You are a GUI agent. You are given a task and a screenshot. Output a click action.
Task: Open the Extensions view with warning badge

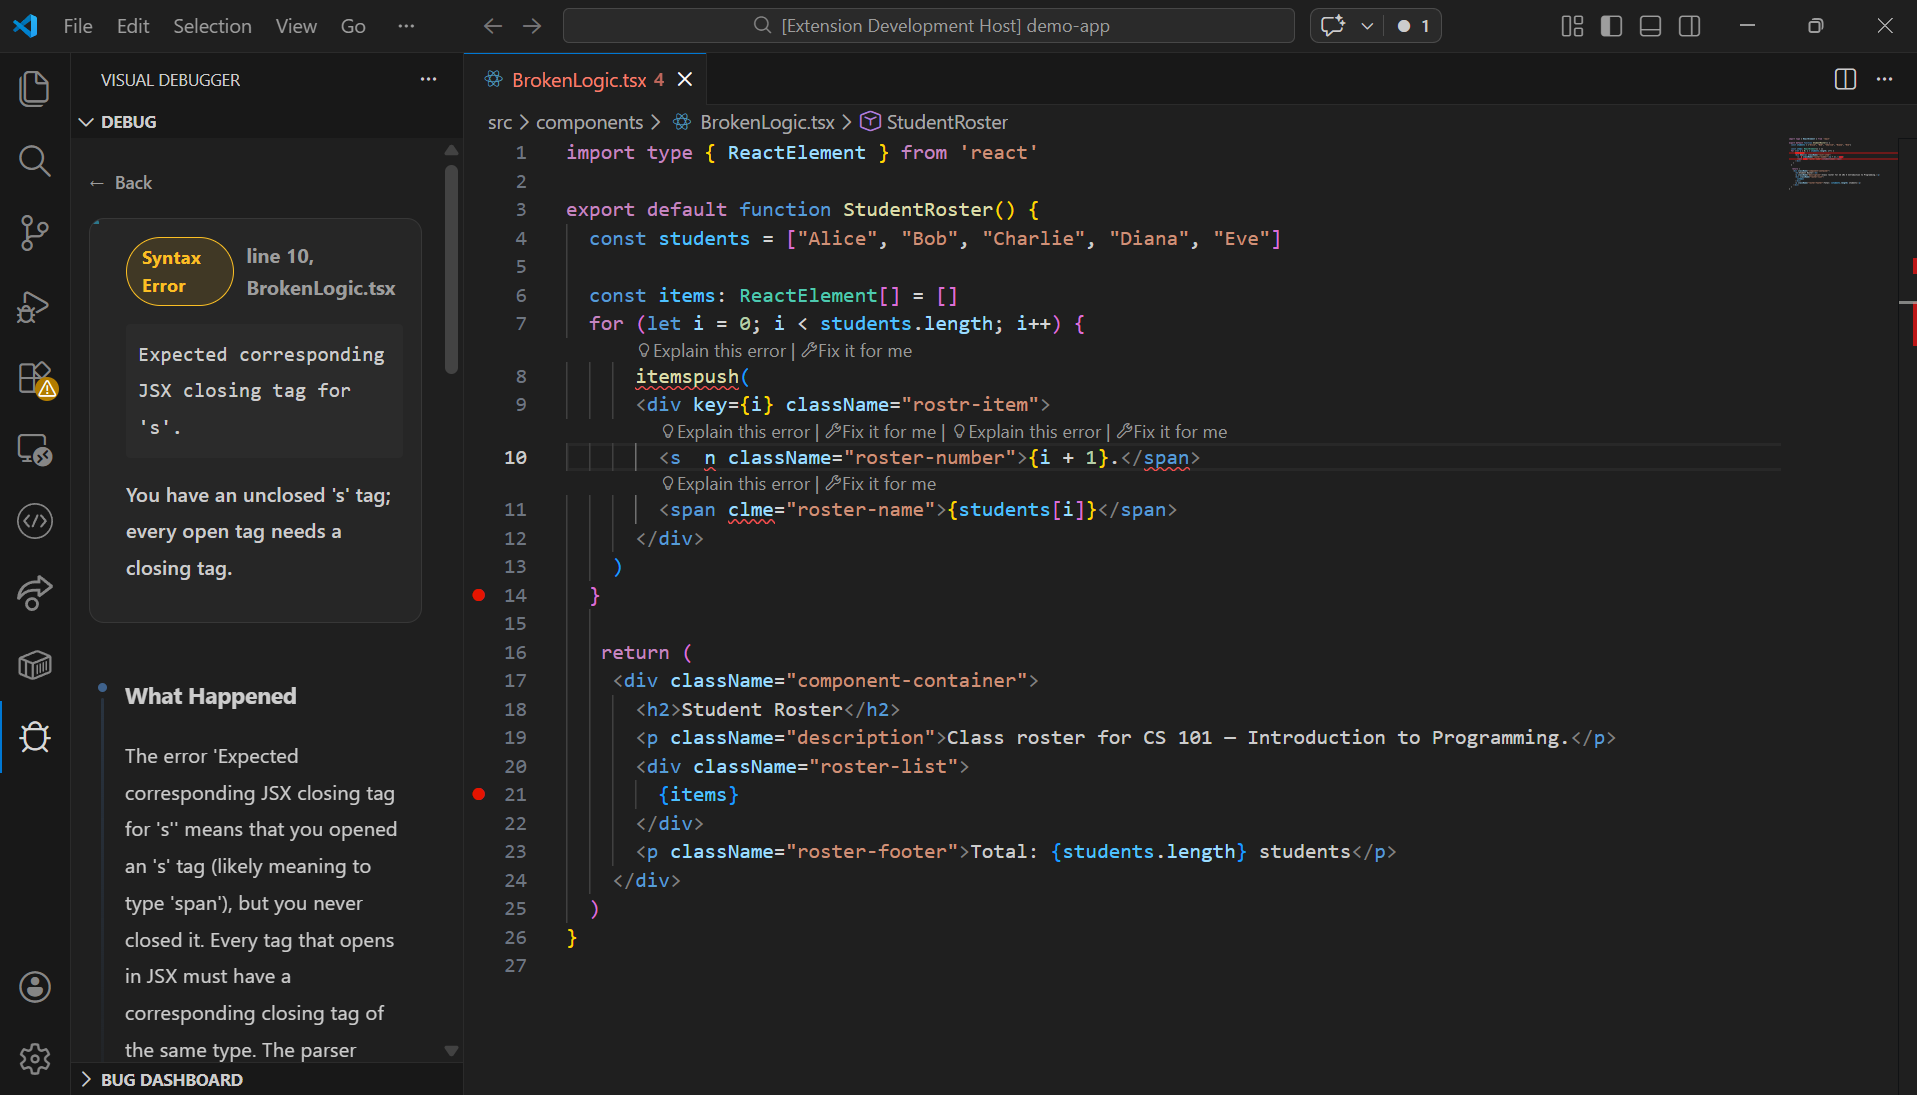click(x=35, y=379)
